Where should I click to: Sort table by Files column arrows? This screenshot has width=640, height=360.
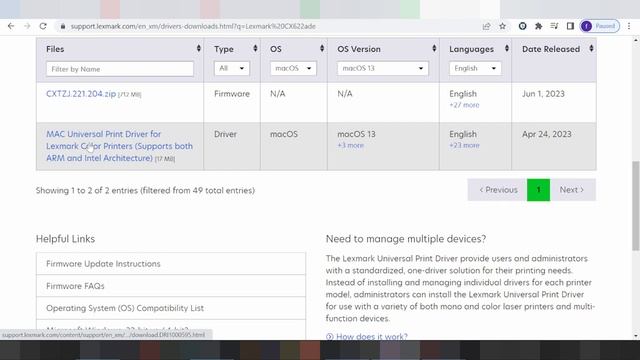[199, 49]
